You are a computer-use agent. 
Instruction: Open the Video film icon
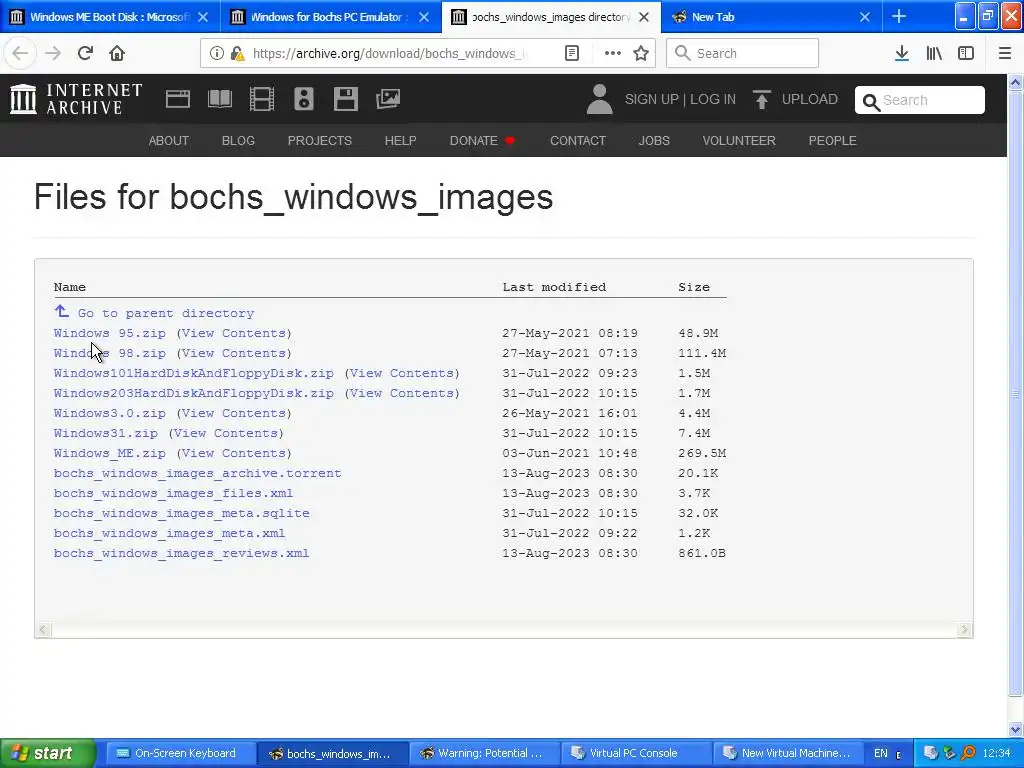point(262,99)
